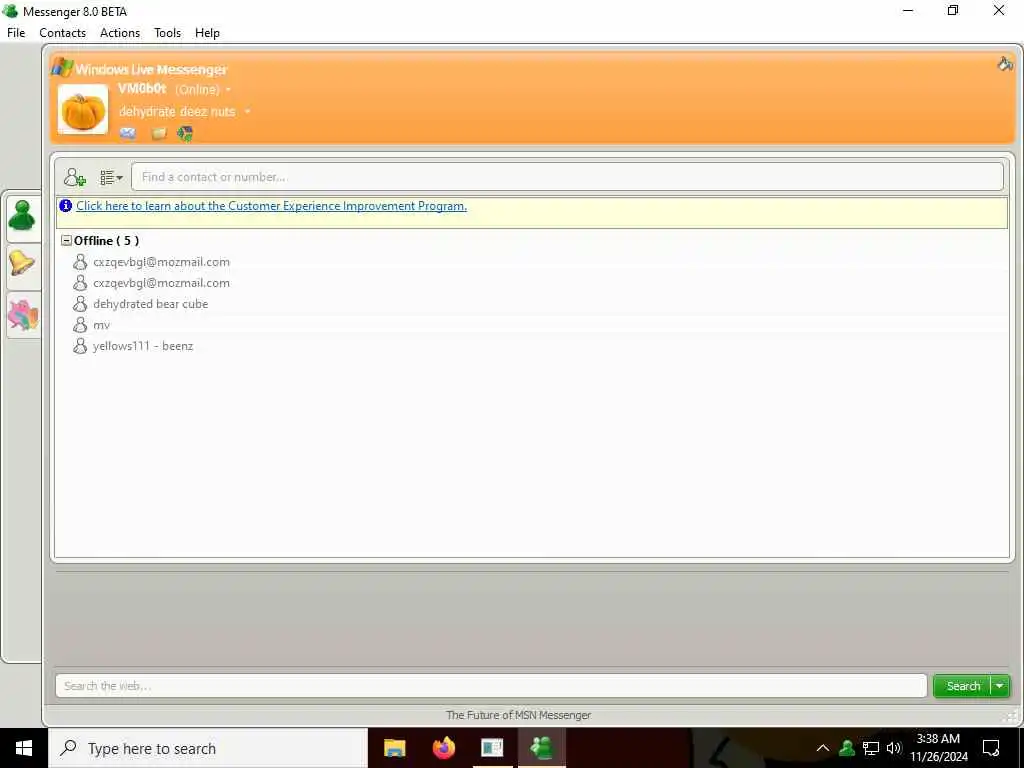Click the taskbar app icon next to Firefox

point(492,748)
